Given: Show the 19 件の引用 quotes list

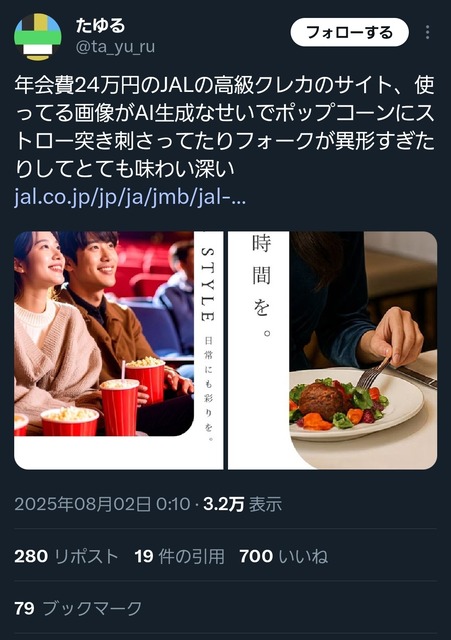Looking at the screenshot, I should click(x=180, y=556).
